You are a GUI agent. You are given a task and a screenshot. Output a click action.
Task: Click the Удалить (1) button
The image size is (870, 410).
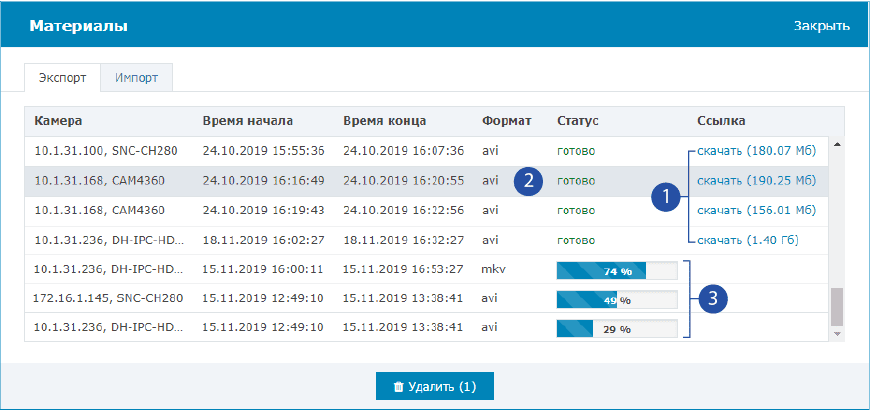pyautogui.click(x=434, y=386)
